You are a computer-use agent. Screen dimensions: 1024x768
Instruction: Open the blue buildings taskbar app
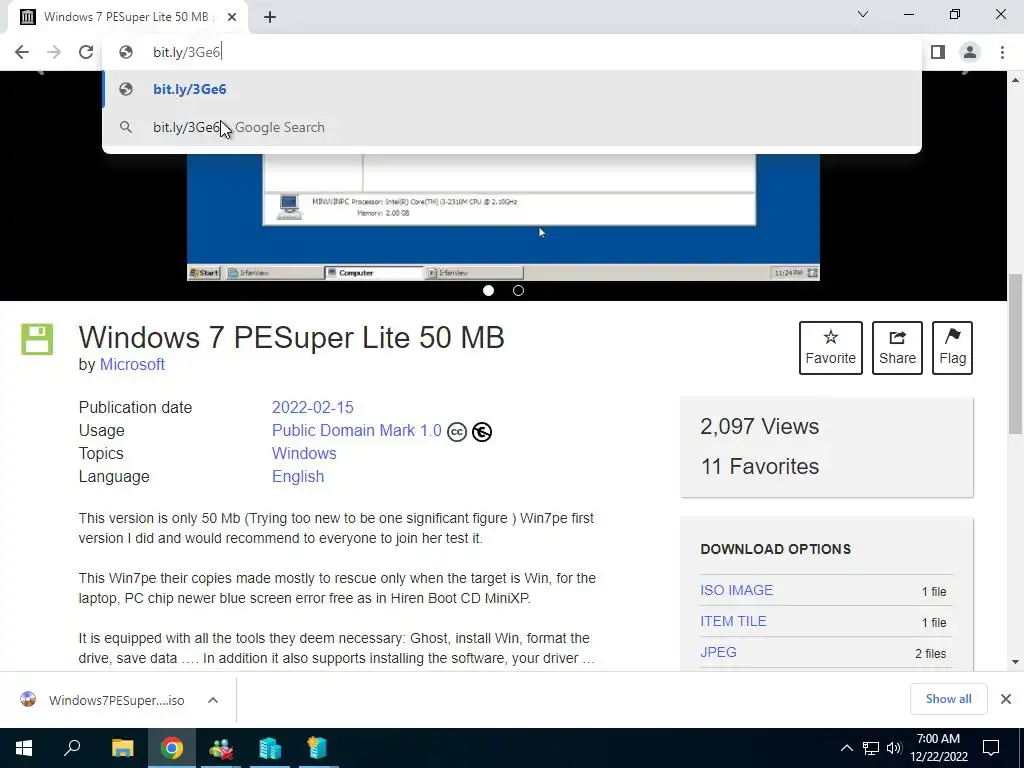pos(270,748)
